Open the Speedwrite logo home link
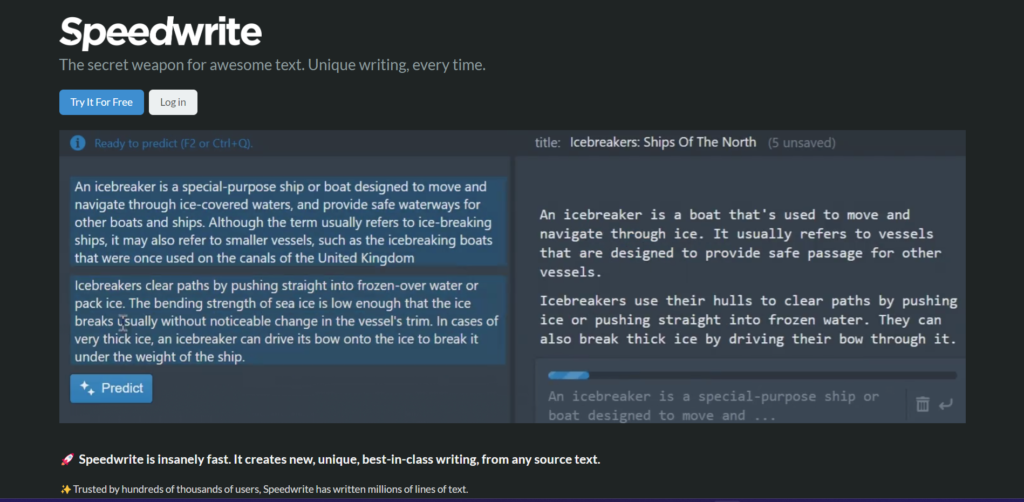This screenshot has height=502, width=1024. pyautogui.click(x=161, y=32)
